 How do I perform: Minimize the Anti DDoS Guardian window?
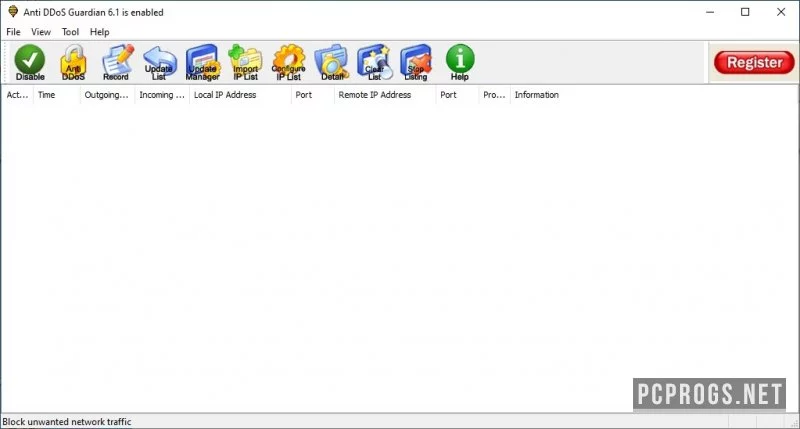pos(710,12)
